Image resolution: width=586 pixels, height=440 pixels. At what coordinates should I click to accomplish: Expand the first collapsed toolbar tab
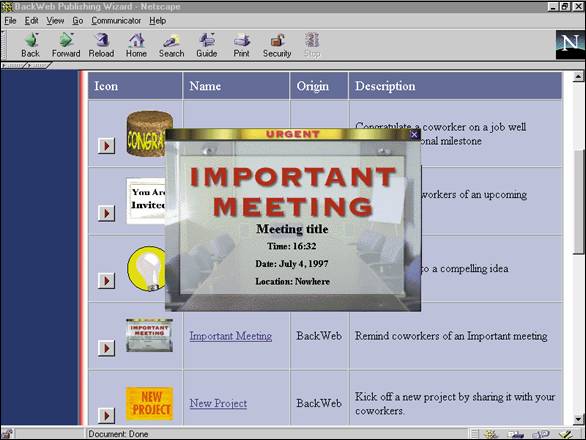pyautogui.click(x=13, y=65)
